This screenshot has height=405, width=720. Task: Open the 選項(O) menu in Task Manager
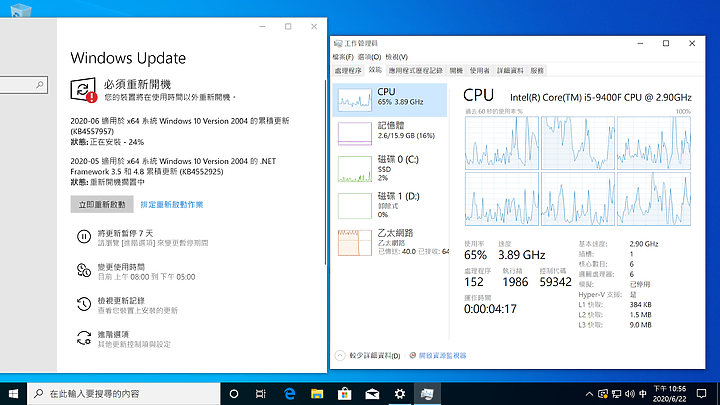click(369, 57)
